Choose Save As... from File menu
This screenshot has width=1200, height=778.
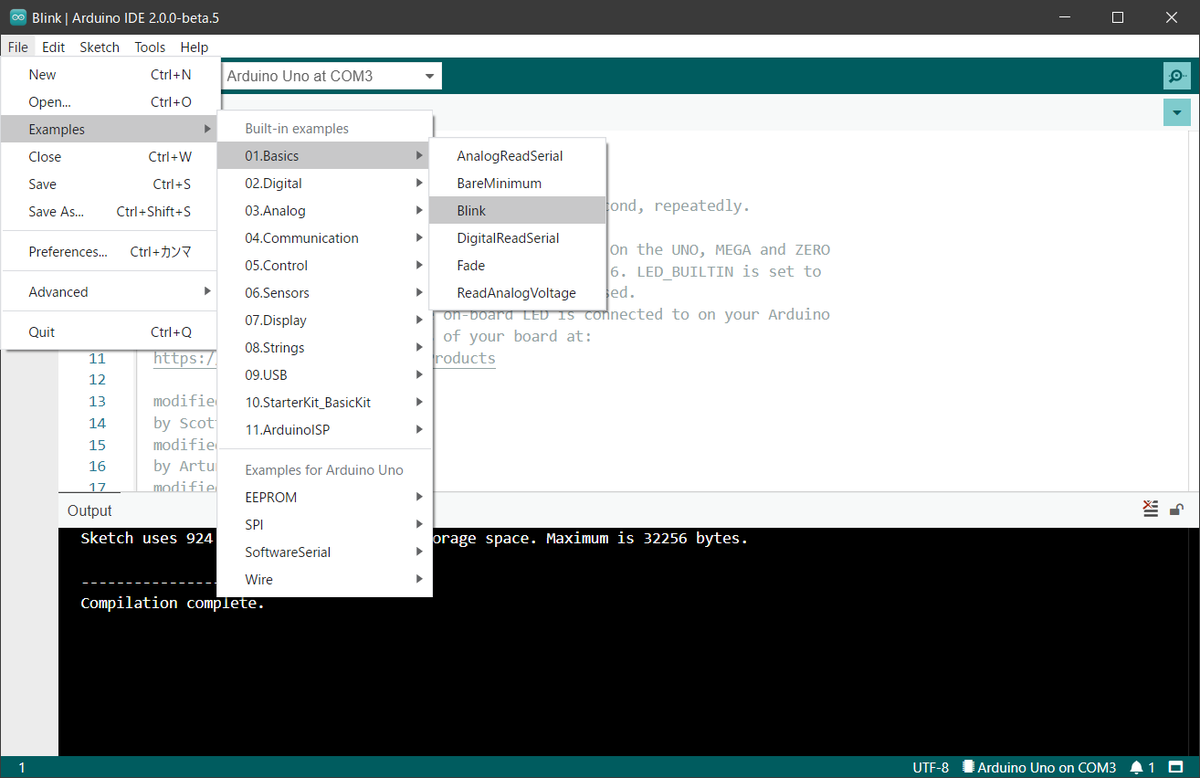click(x=110, y=211)
